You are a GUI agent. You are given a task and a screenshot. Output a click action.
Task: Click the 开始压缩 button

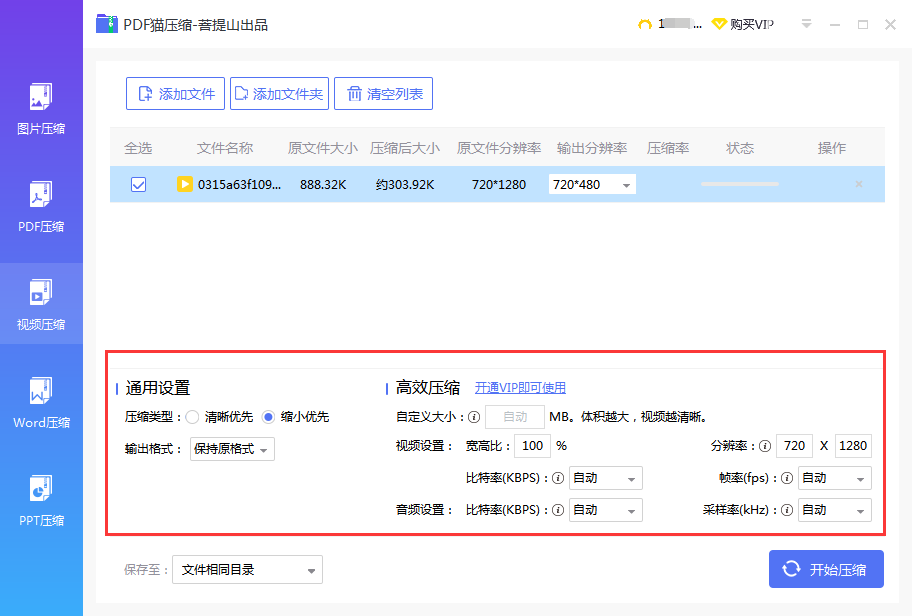826,569
